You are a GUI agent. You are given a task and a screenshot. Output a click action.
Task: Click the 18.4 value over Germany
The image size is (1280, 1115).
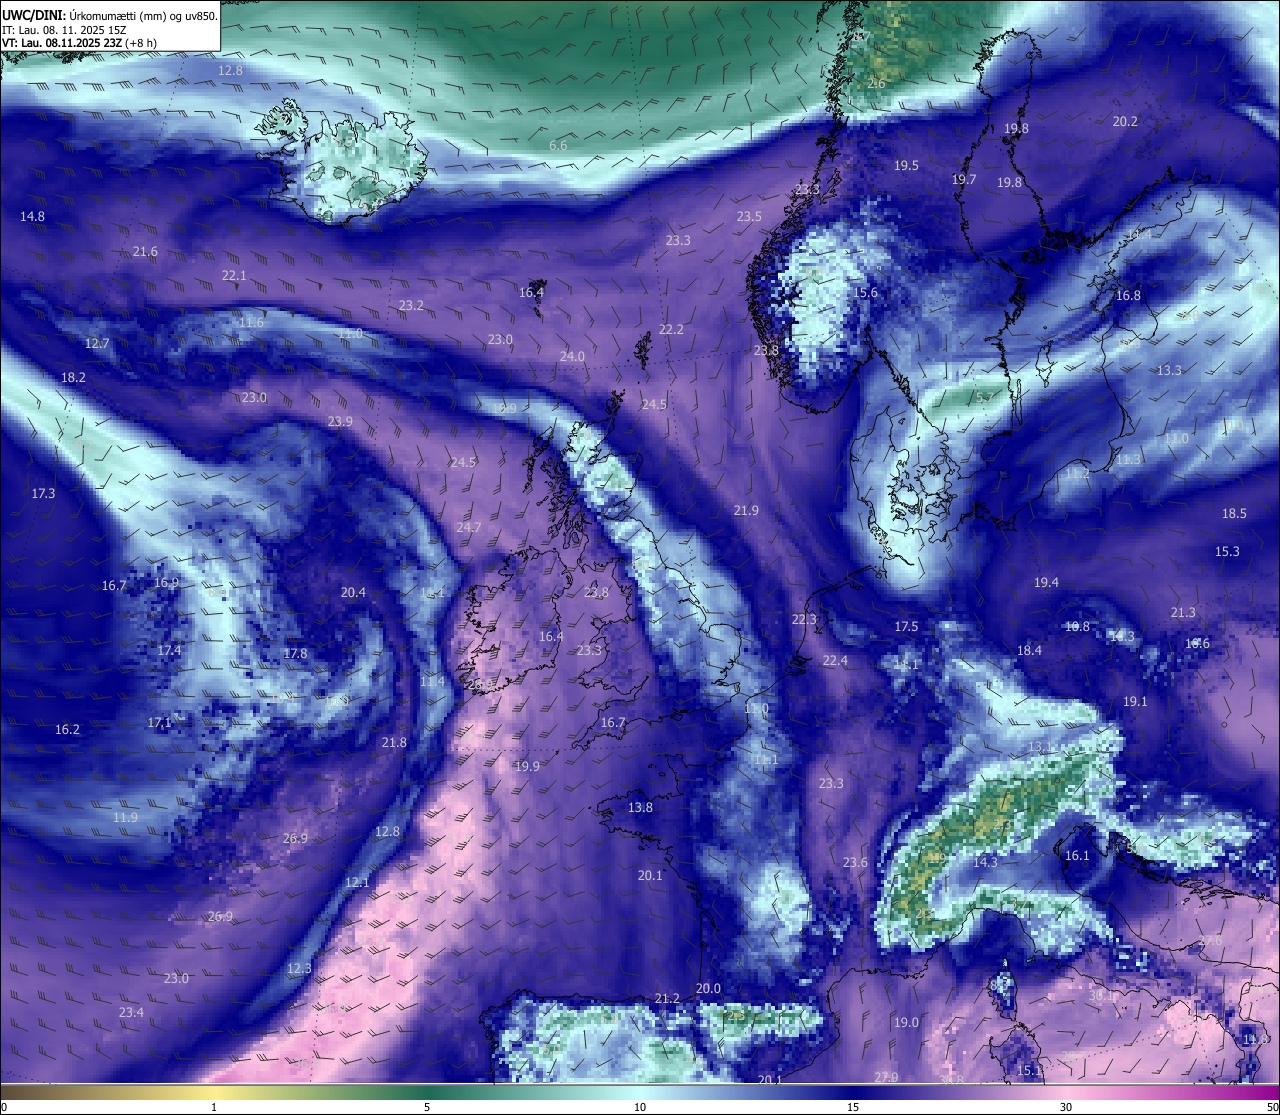click(x=1029, y=650)
